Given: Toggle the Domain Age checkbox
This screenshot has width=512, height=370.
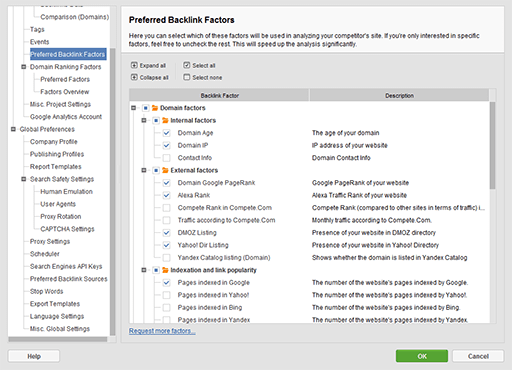Looking at the screenshot, I should click(x=166, y=133).
